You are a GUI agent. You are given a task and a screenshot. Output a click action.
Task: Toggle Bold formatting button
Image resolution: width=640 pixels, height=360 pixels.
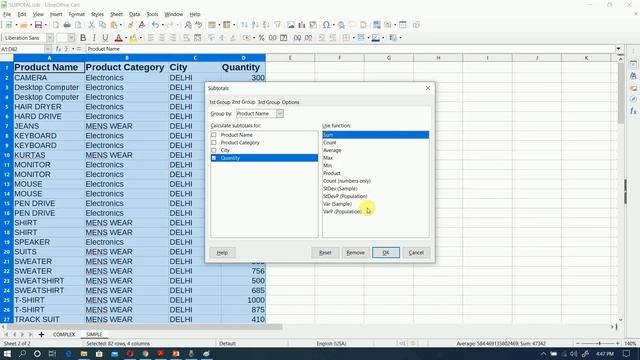point(83,38)
